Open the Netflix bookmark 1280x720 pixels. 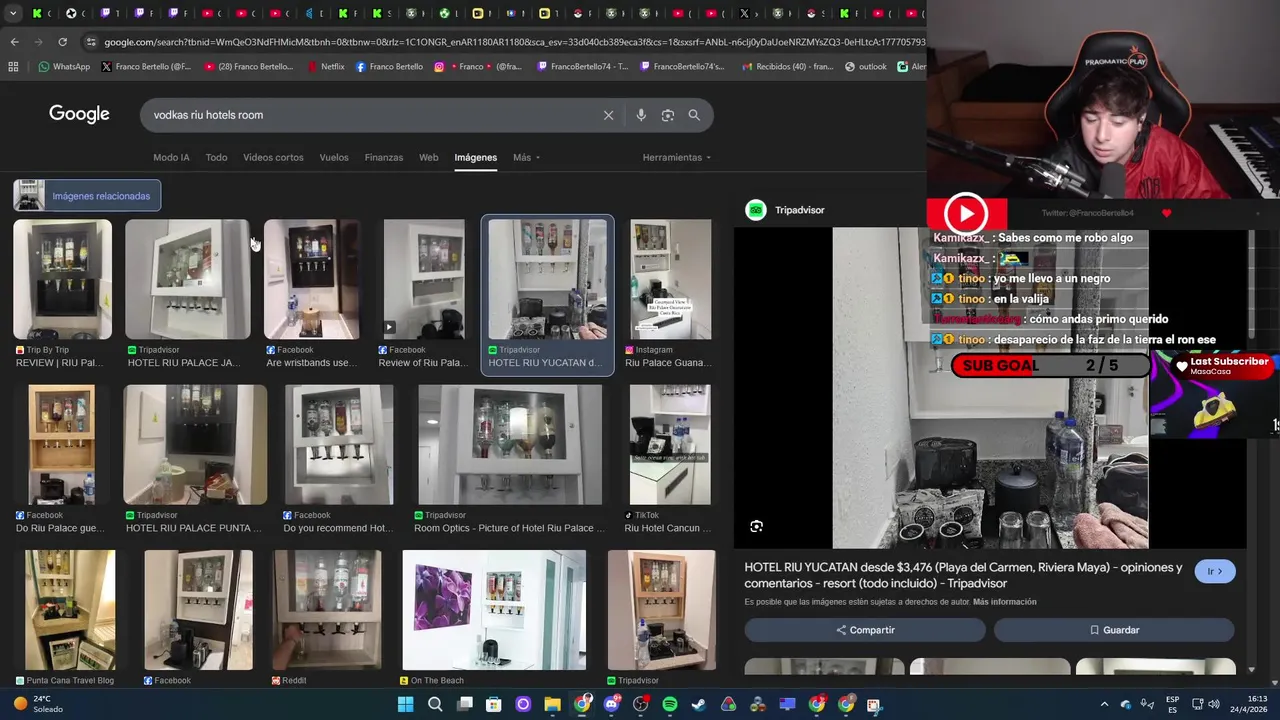tap(326, 67)
